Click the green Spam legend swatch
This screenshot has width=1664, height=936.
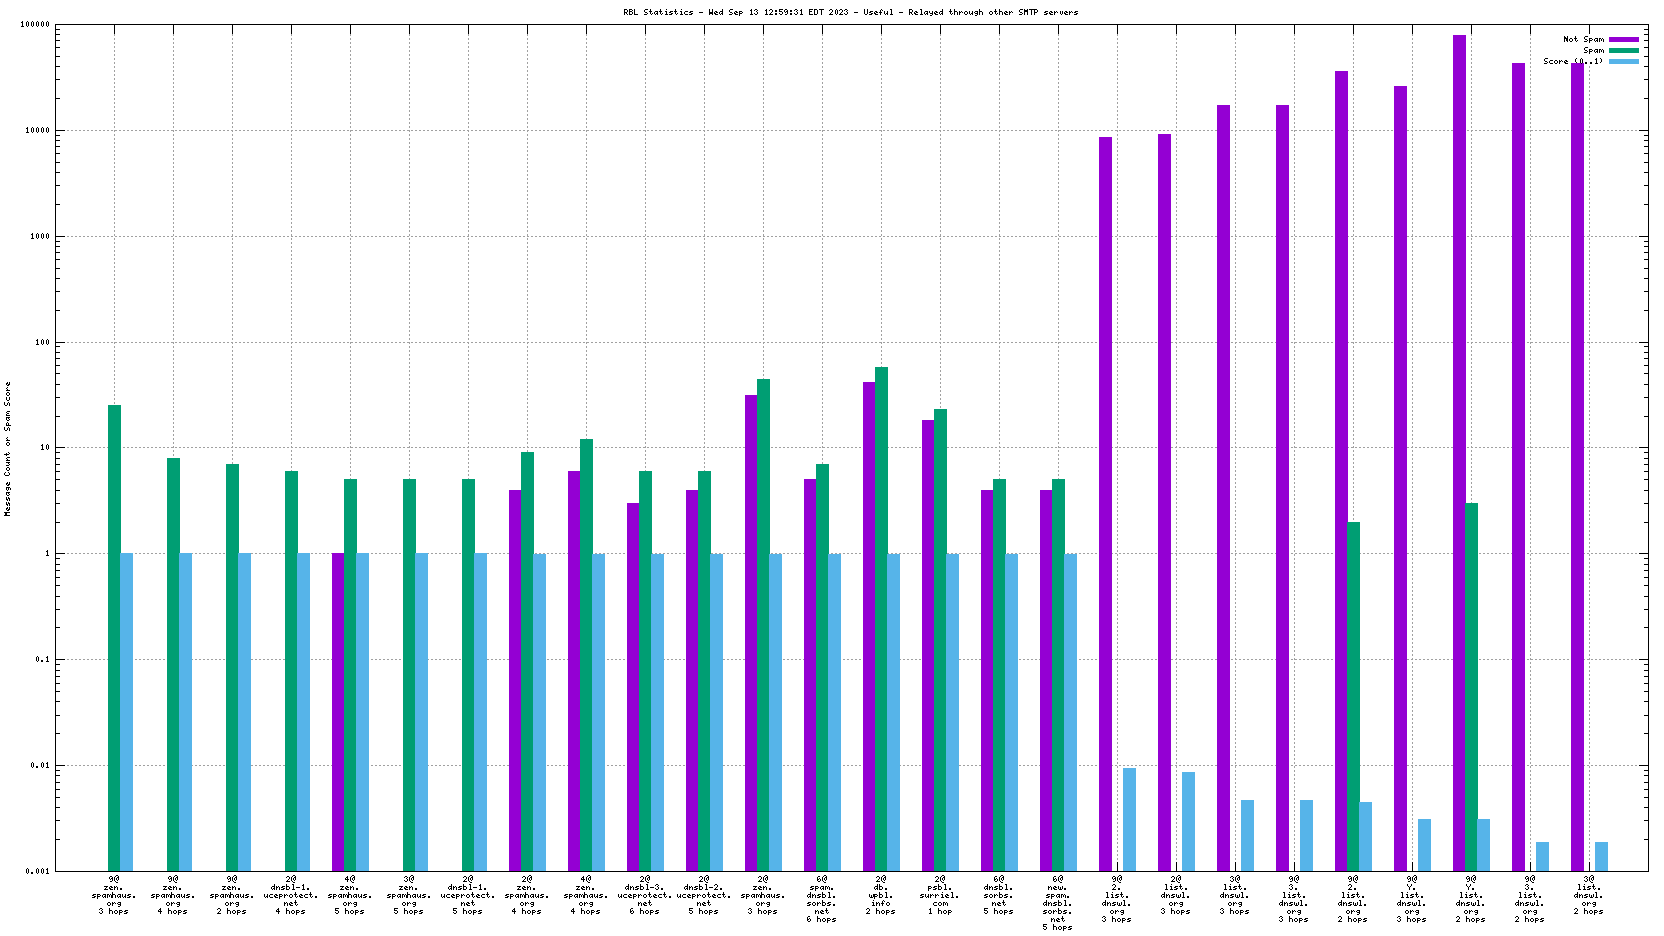pos(1623,50)
